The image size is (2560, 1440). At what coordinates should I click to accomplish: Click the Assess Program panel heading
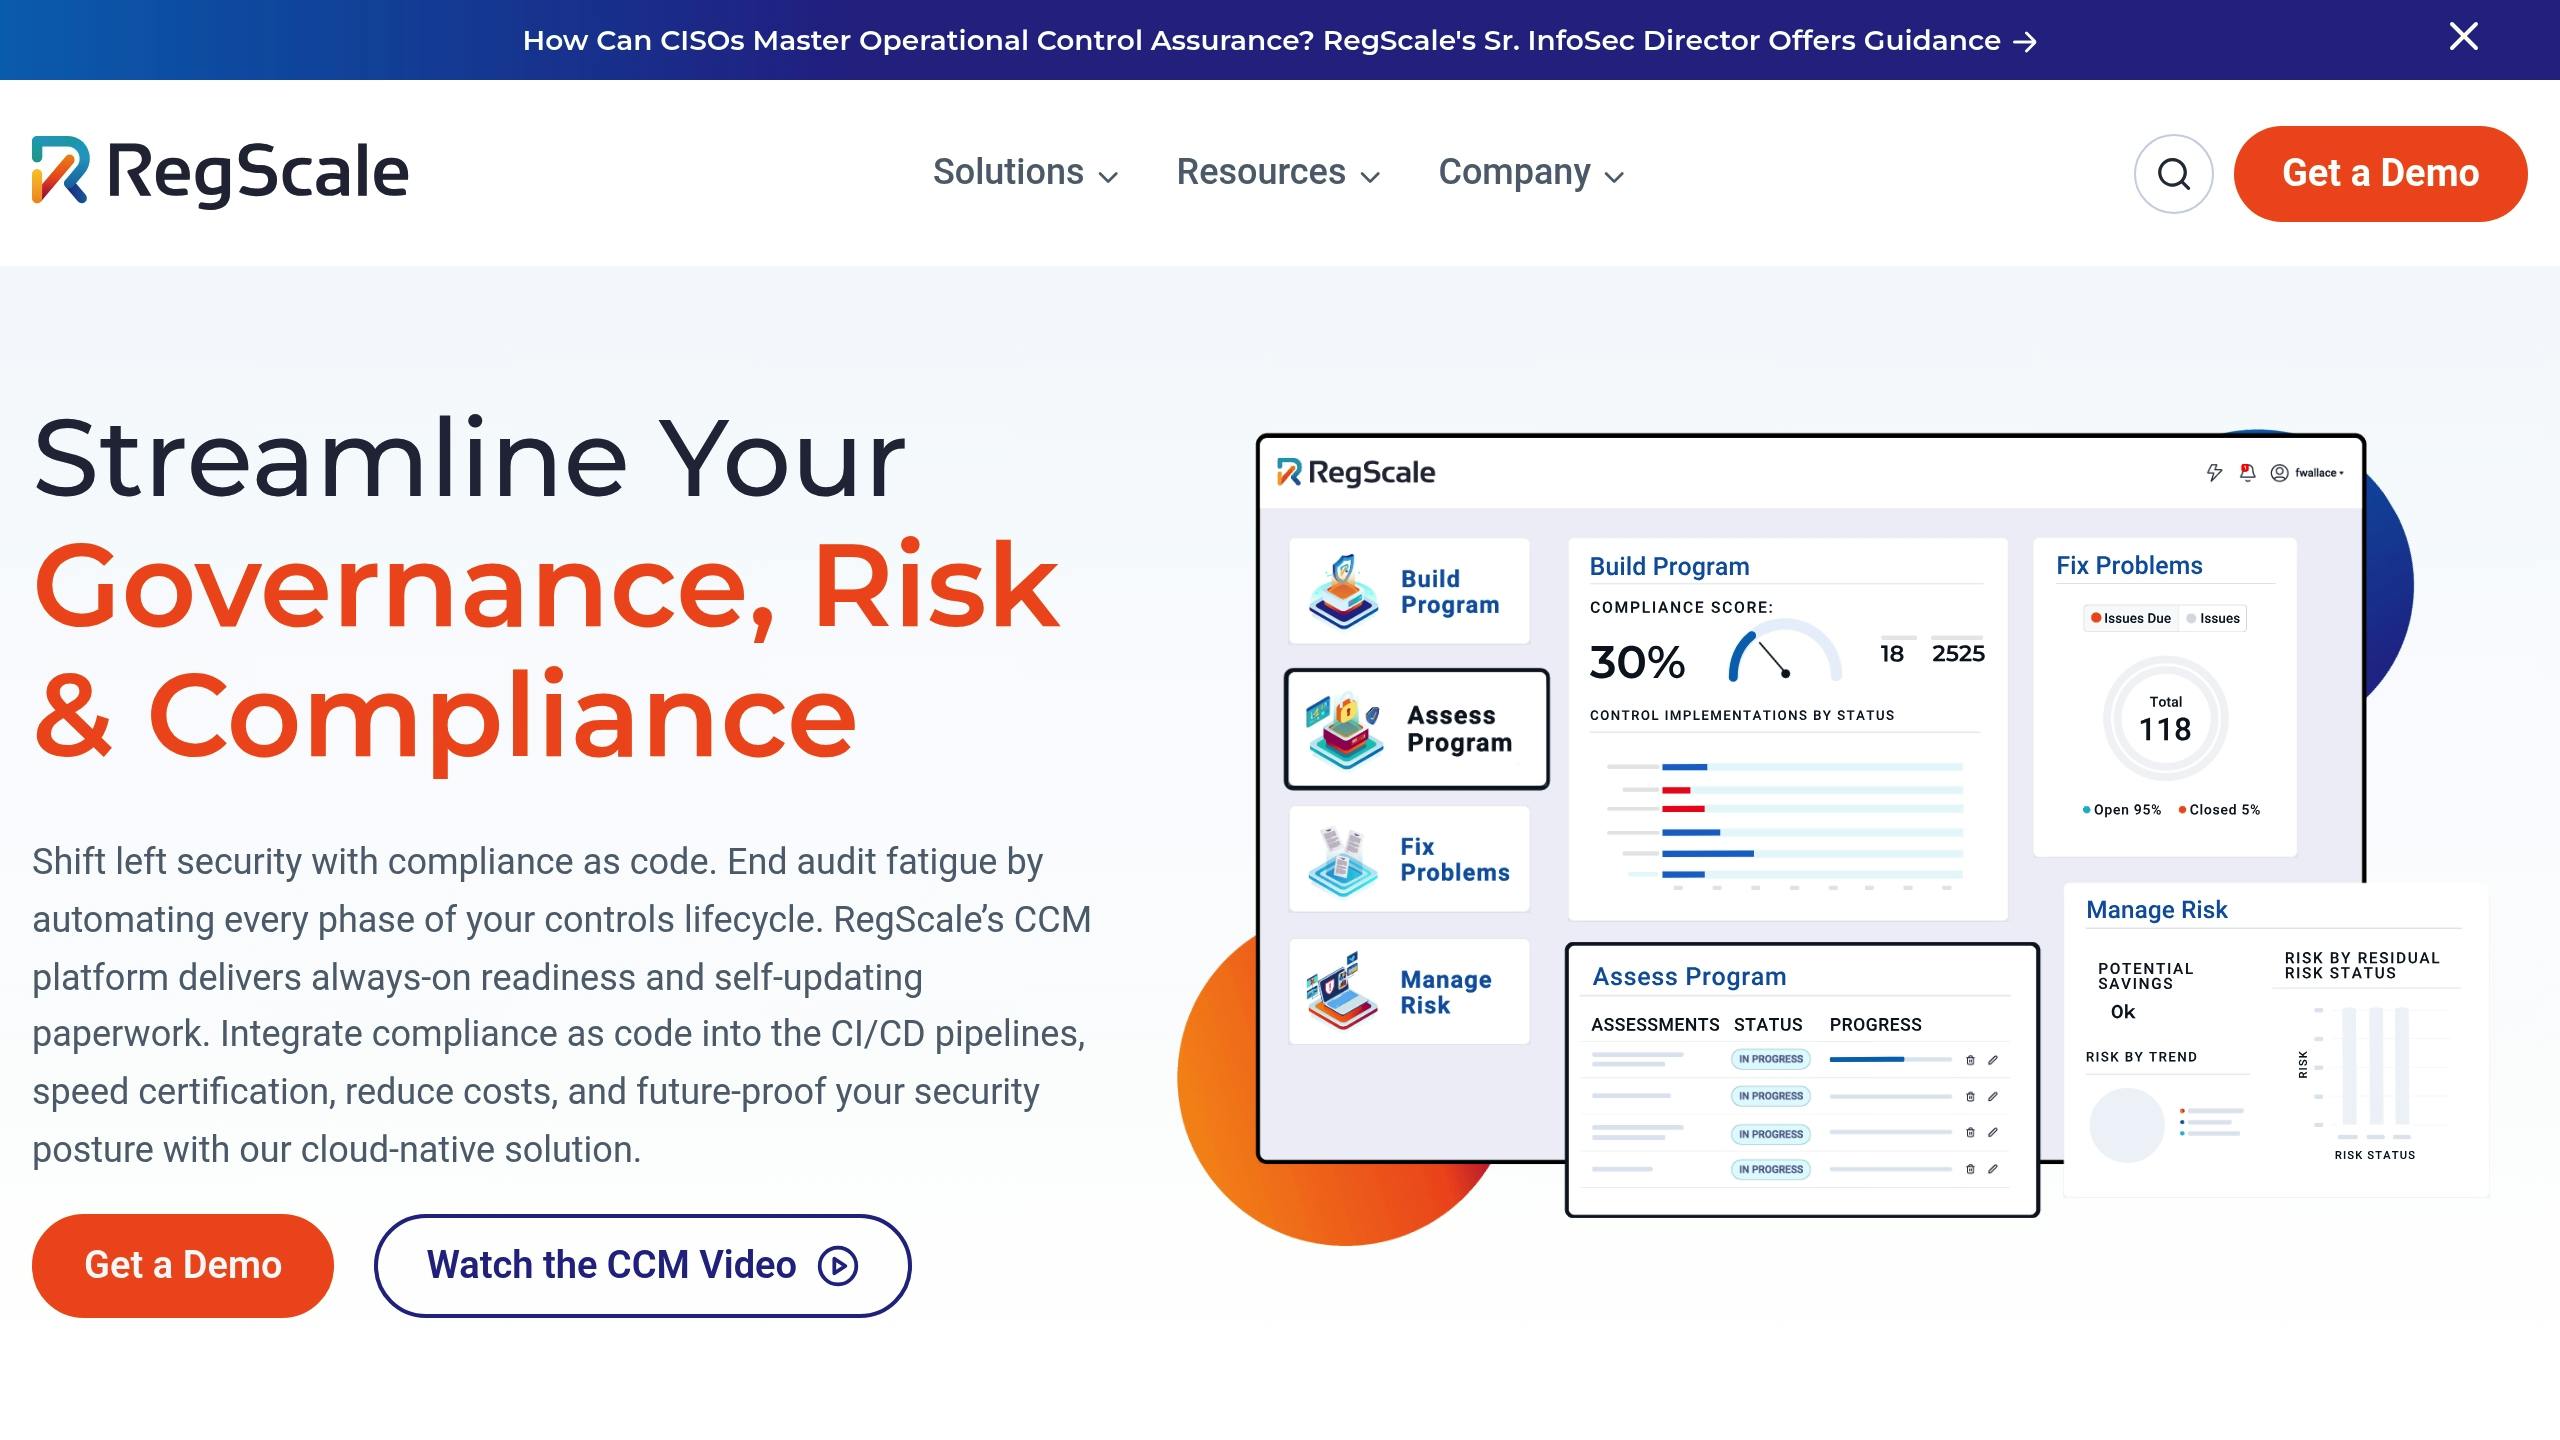[1689, 976]
